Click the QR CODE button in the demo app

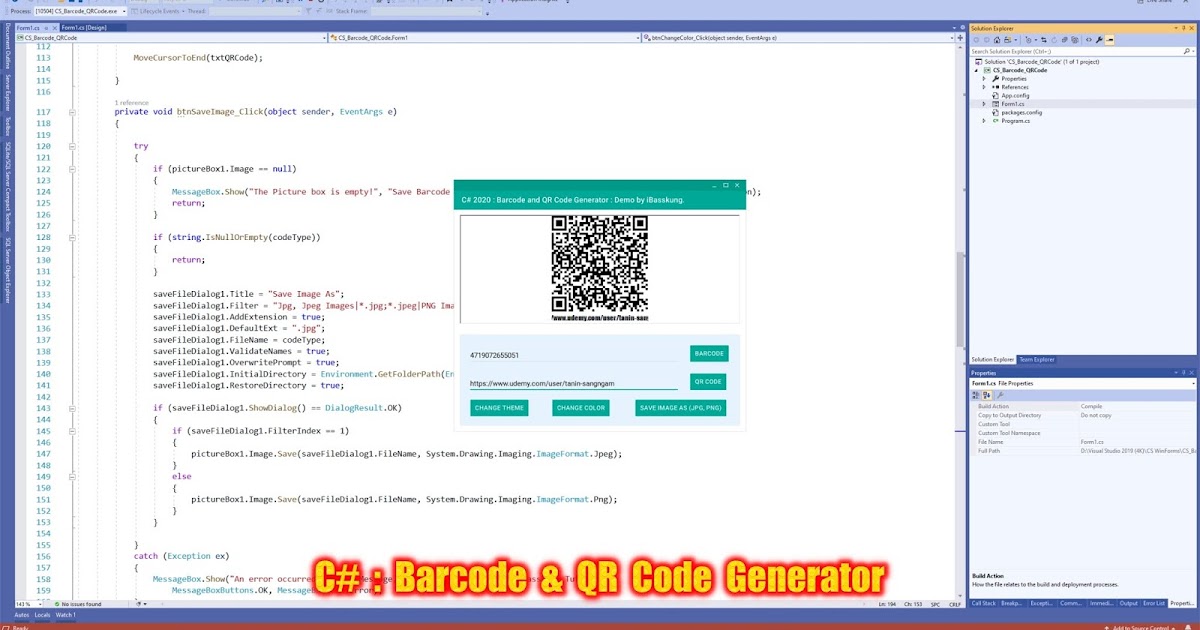(707, 381)
